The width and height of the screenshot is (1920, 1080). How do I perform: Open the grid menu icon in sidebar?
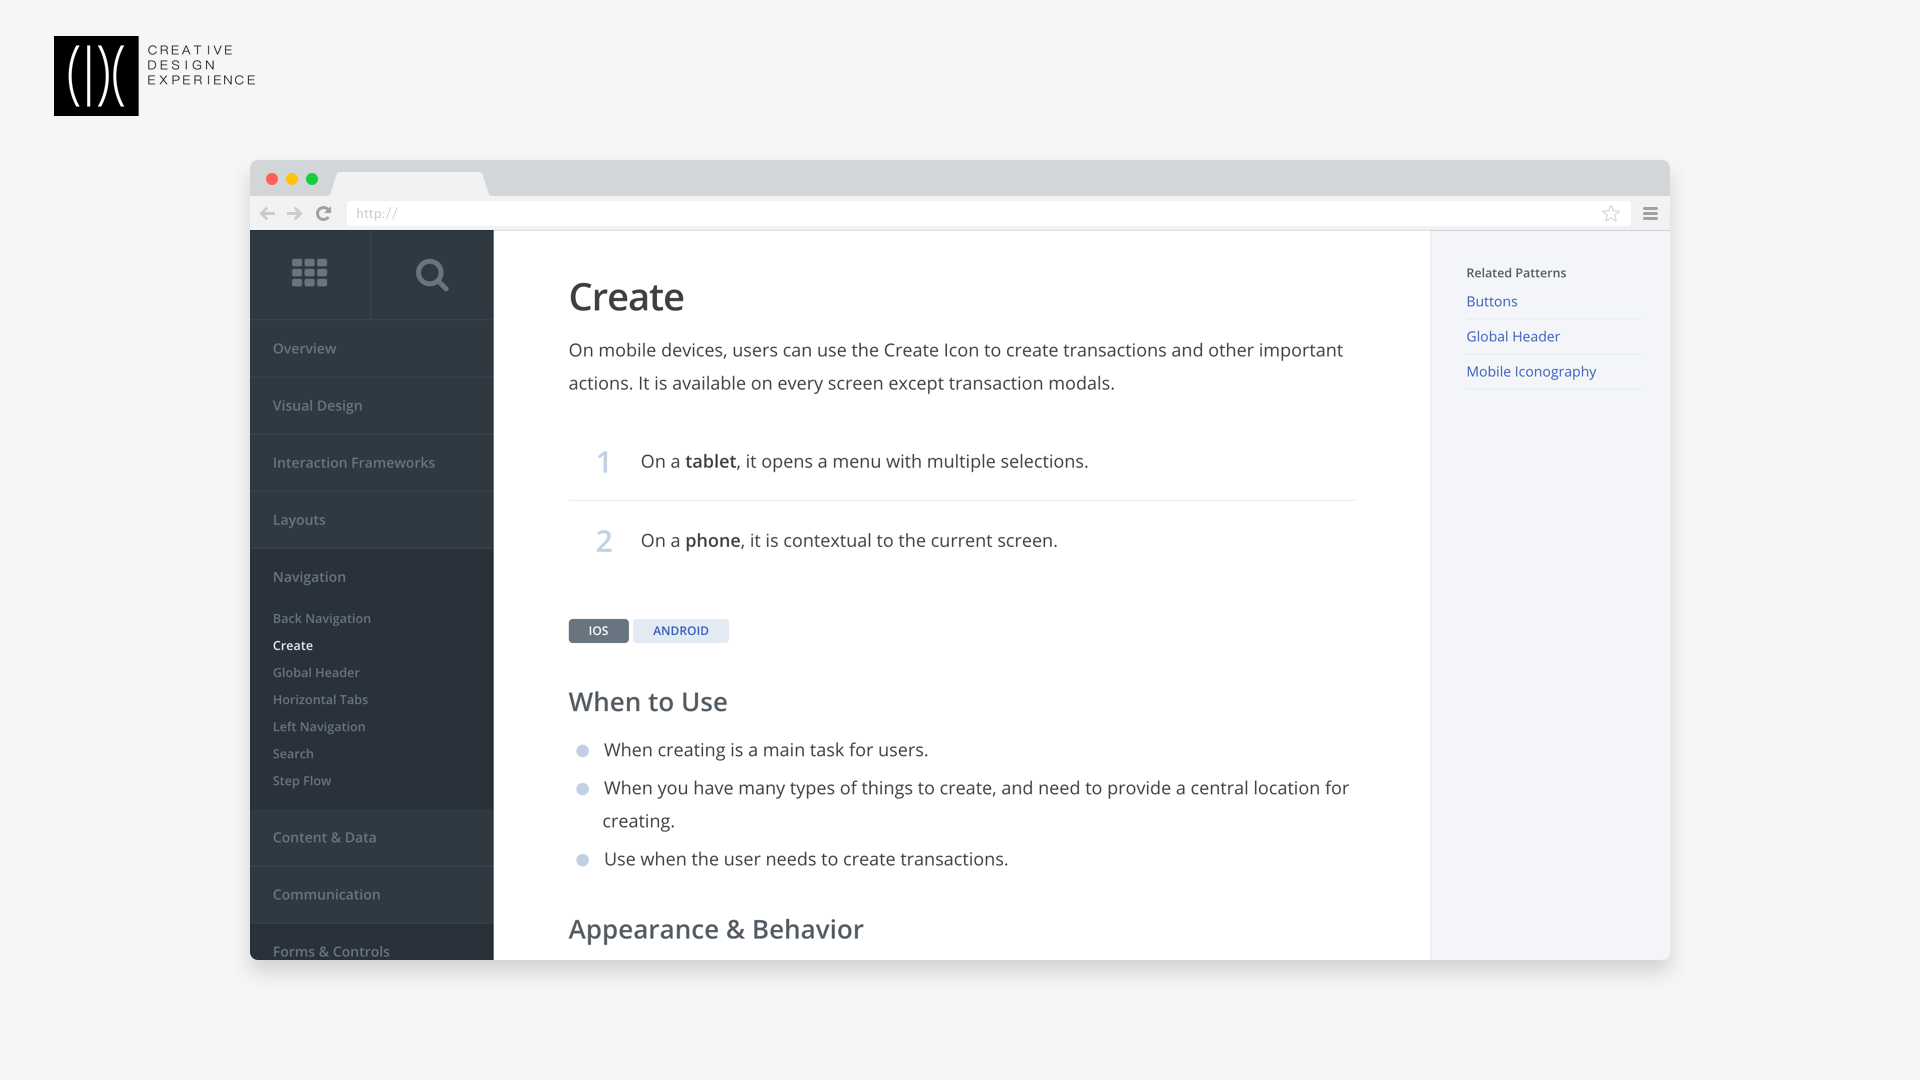point(309,273)
